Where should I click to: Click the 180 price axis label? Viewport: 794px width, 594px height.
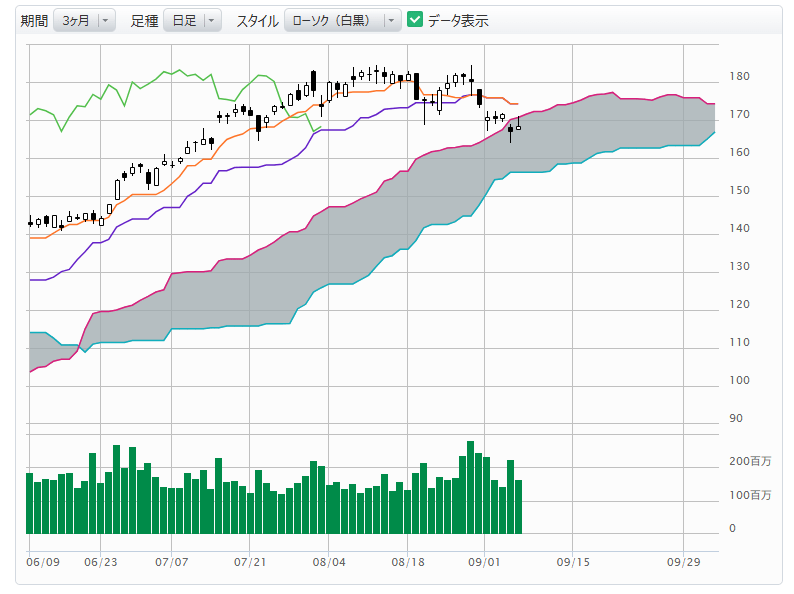(x=740, y=77)
